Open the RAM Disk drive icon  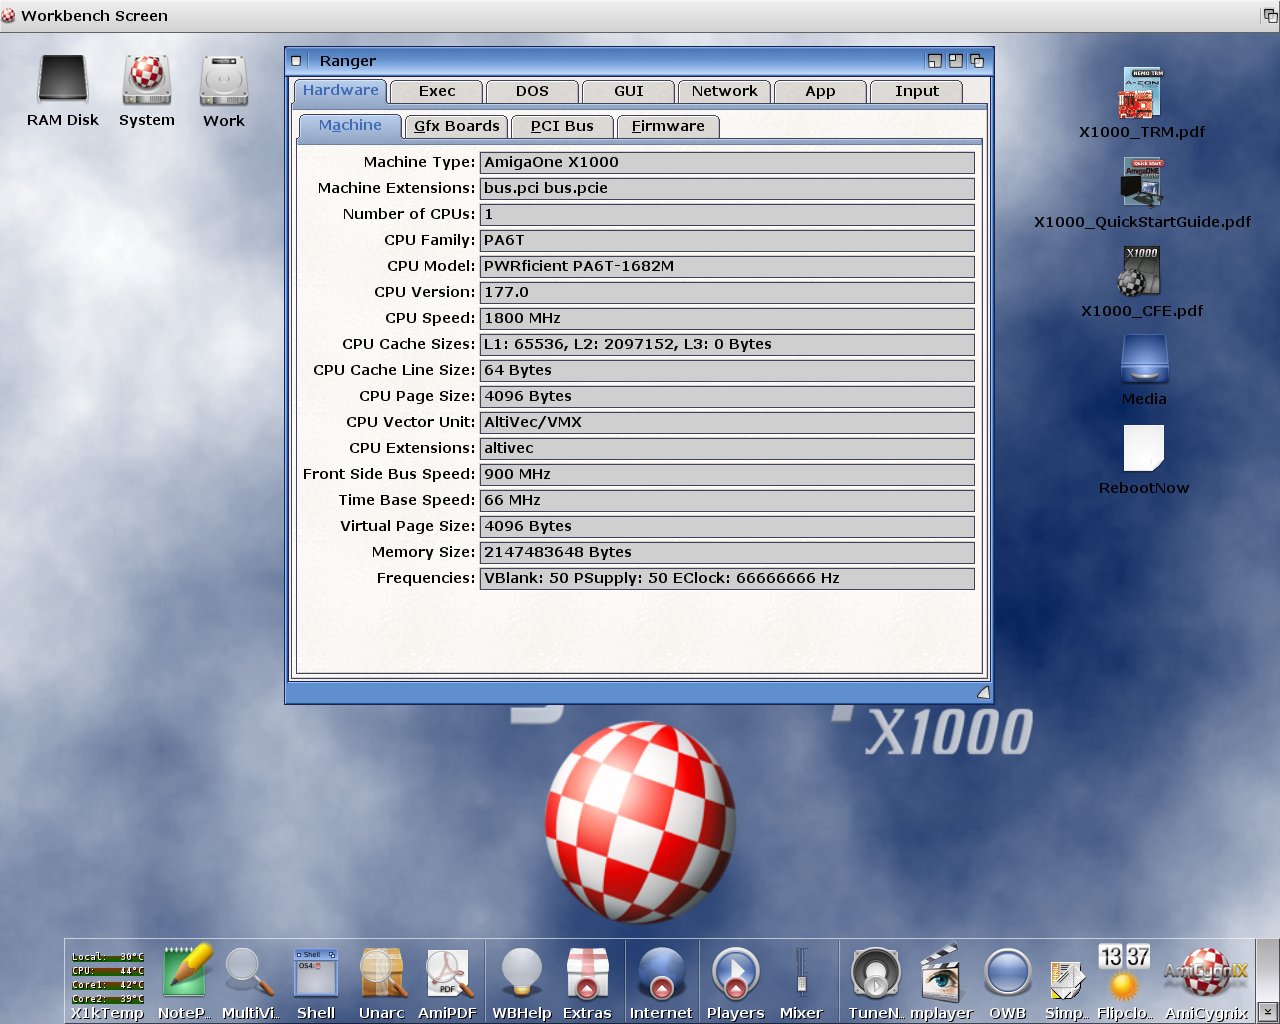(x=63, y=80)
